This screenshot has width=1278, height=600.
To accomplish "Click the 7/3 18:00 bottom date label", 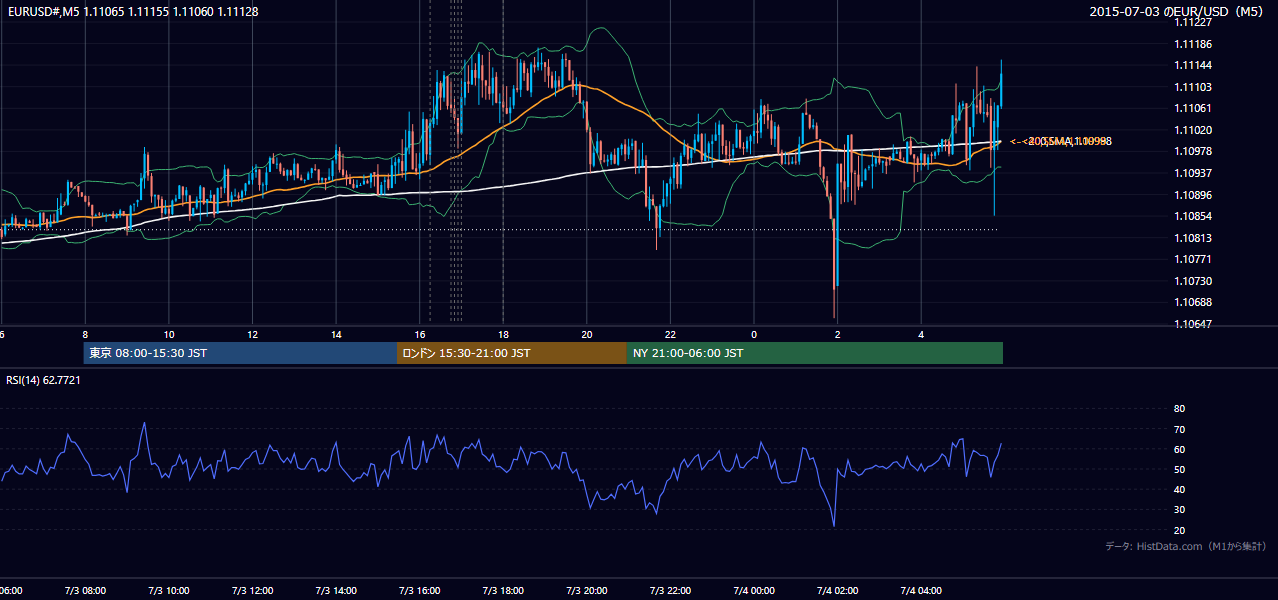I will [503, 591].
